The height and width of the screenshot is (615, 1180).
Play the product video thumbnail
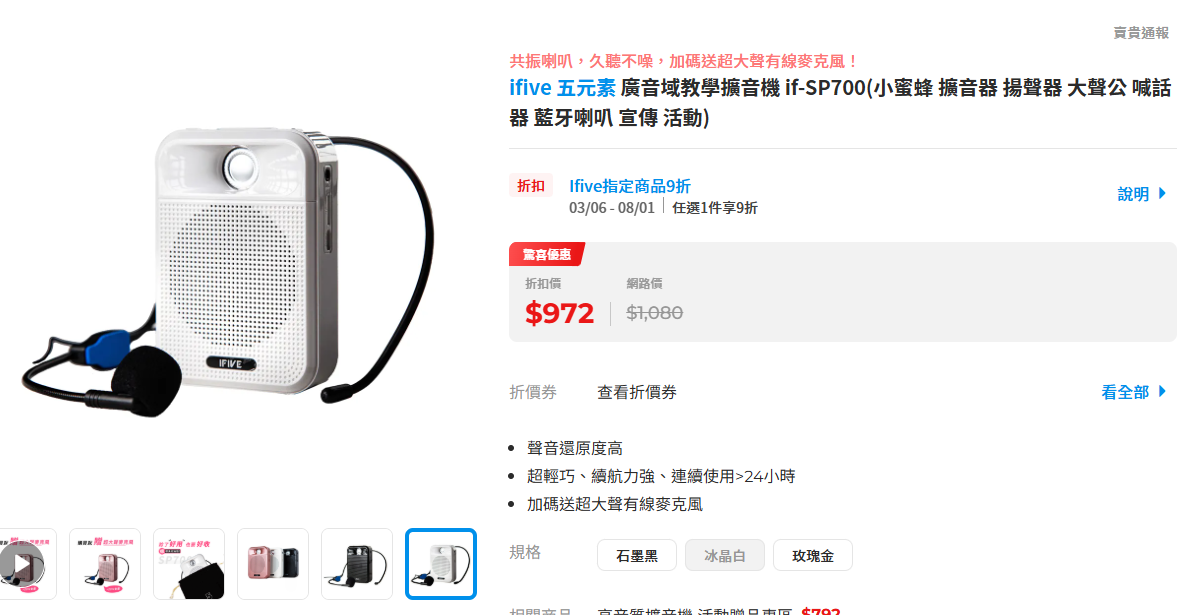[x=22, y=564]
